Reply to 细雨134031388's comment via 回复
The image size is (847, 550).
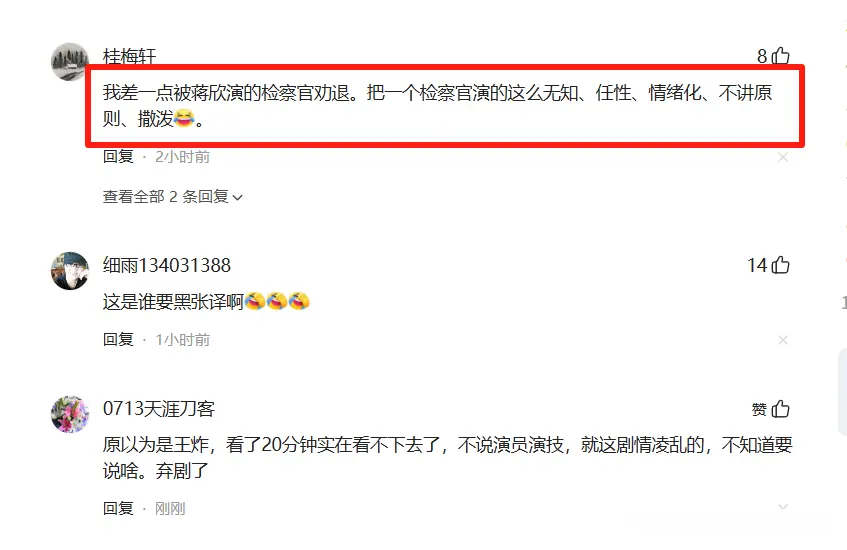coord(118,339)
